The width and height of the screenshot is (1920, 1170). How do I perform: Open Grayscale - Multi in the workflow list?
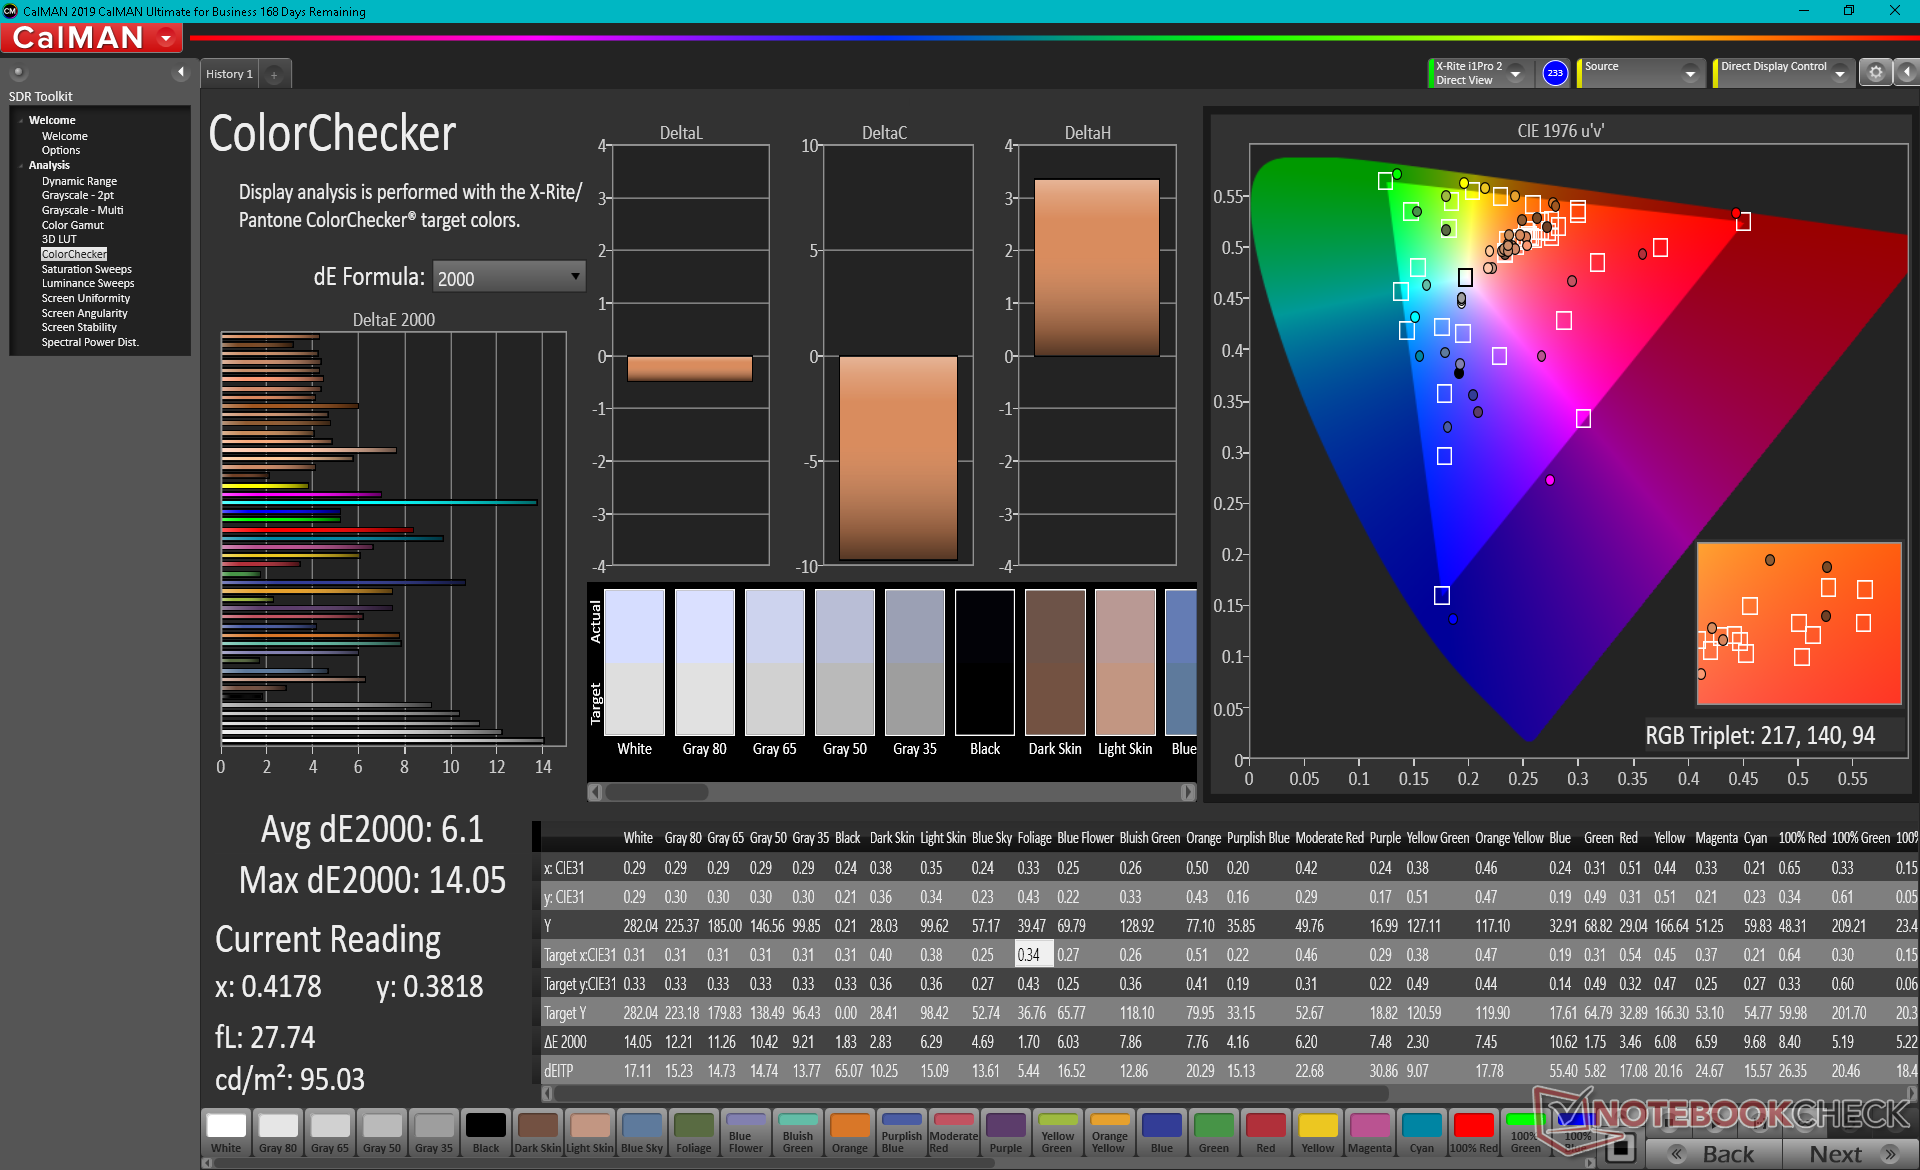click(82, 210)
